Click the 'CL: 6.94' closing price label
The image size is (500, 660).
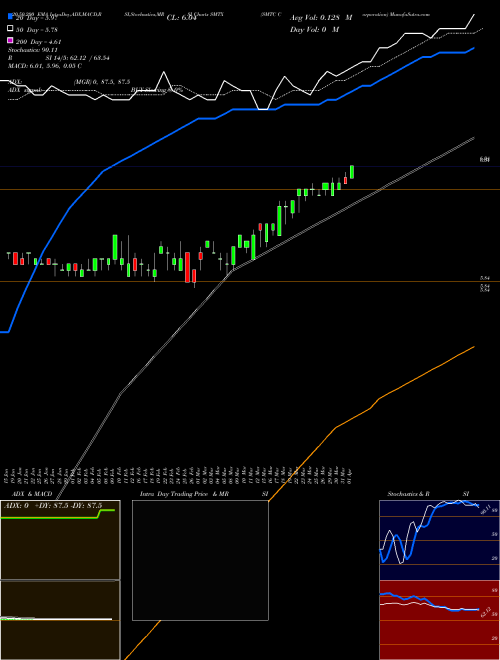click(x=181, y=18)
